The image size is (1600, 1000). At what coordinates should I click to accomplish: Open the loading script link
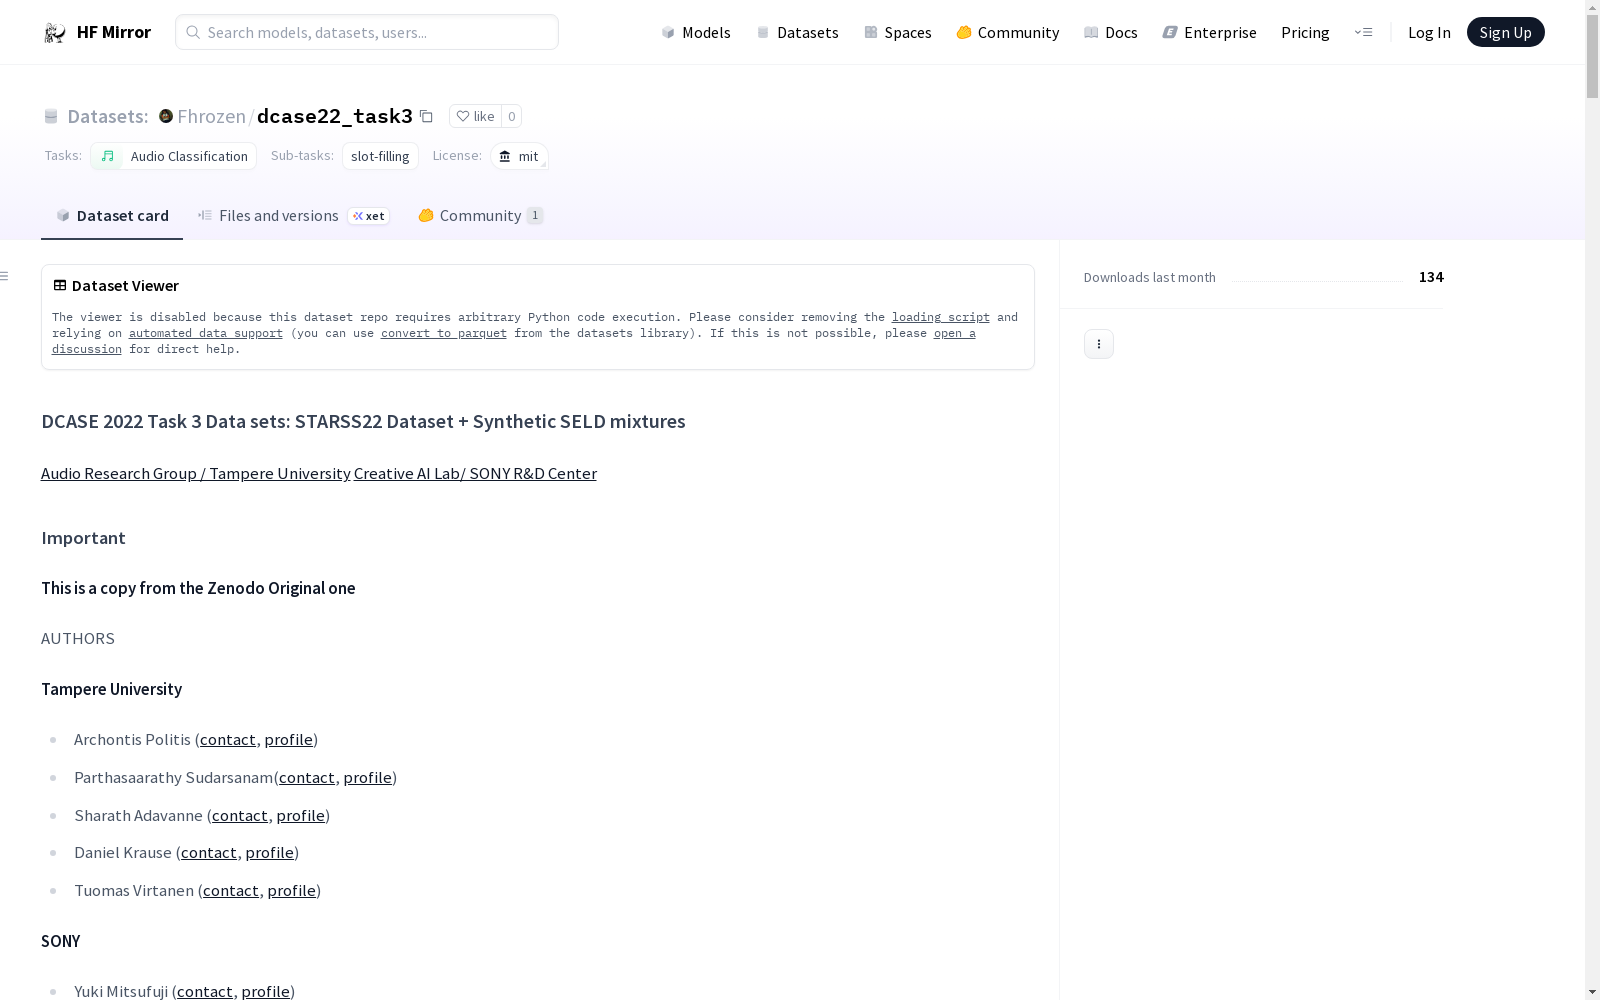[941, 317]
